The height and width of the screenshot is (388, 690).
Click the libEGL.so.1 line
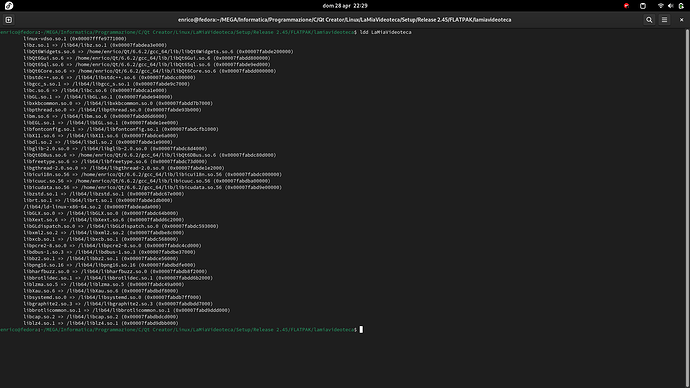point(101,123)
